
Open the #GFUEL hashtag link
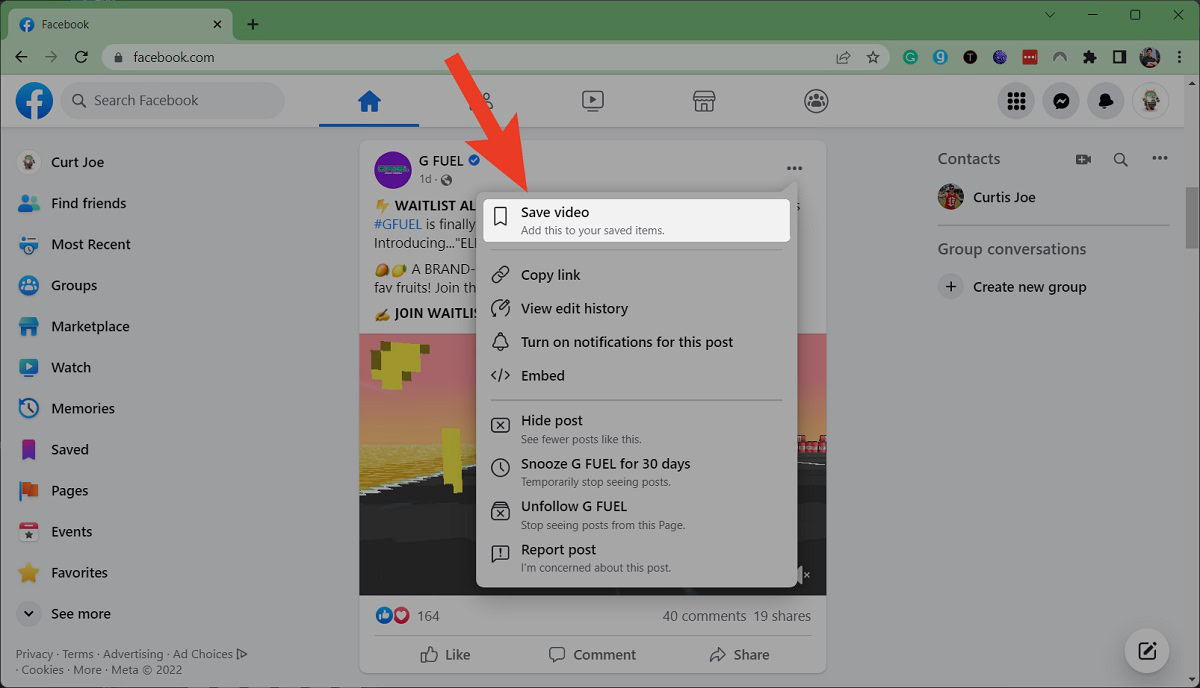point(397,224)
